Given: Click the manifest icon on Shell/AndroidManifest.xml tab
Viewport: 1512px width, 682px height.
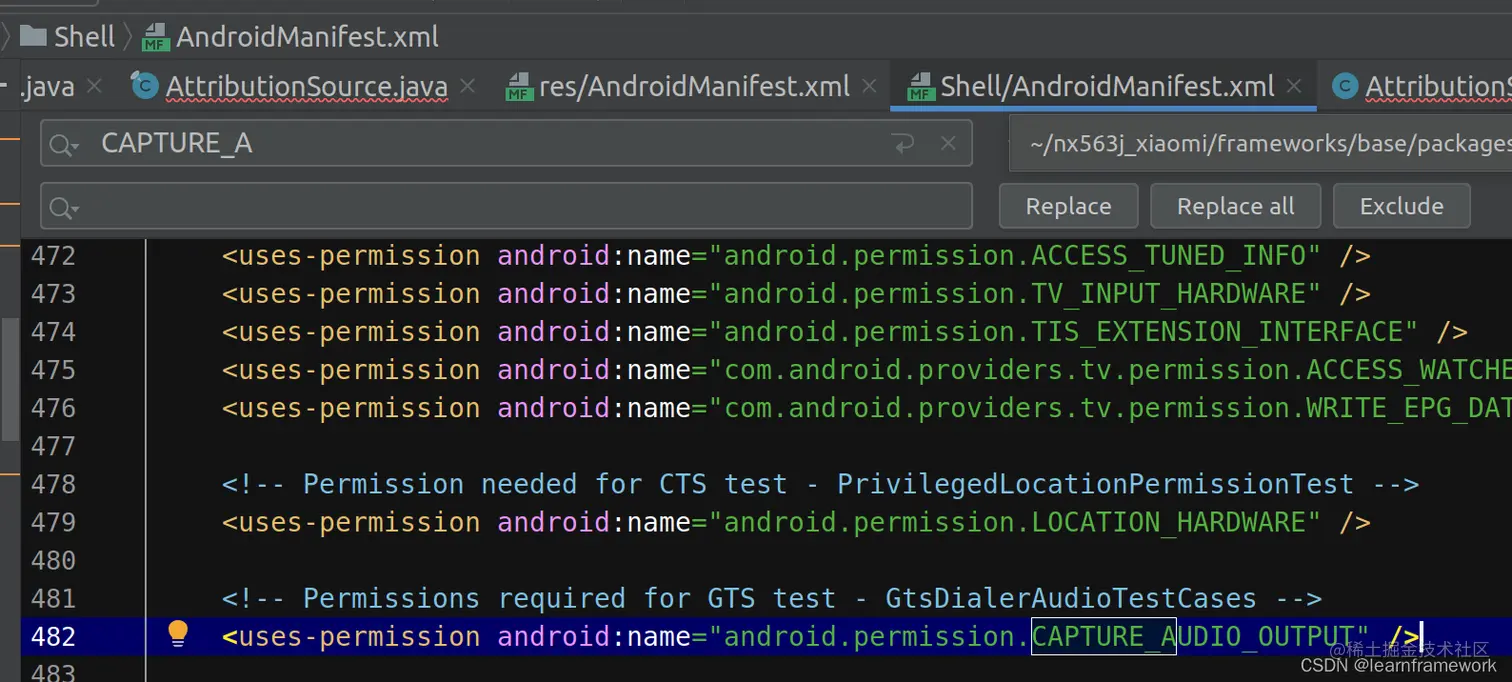Looking at the screenshot, I should 920,88.
